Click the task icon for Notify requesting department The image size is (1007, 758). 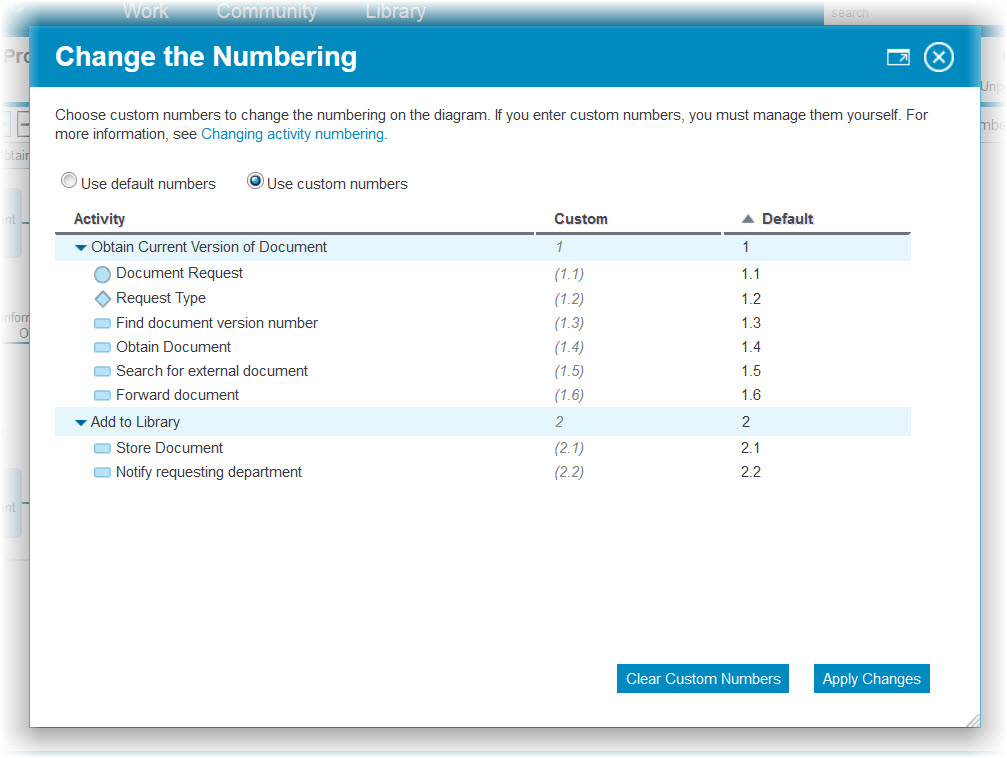102,472
